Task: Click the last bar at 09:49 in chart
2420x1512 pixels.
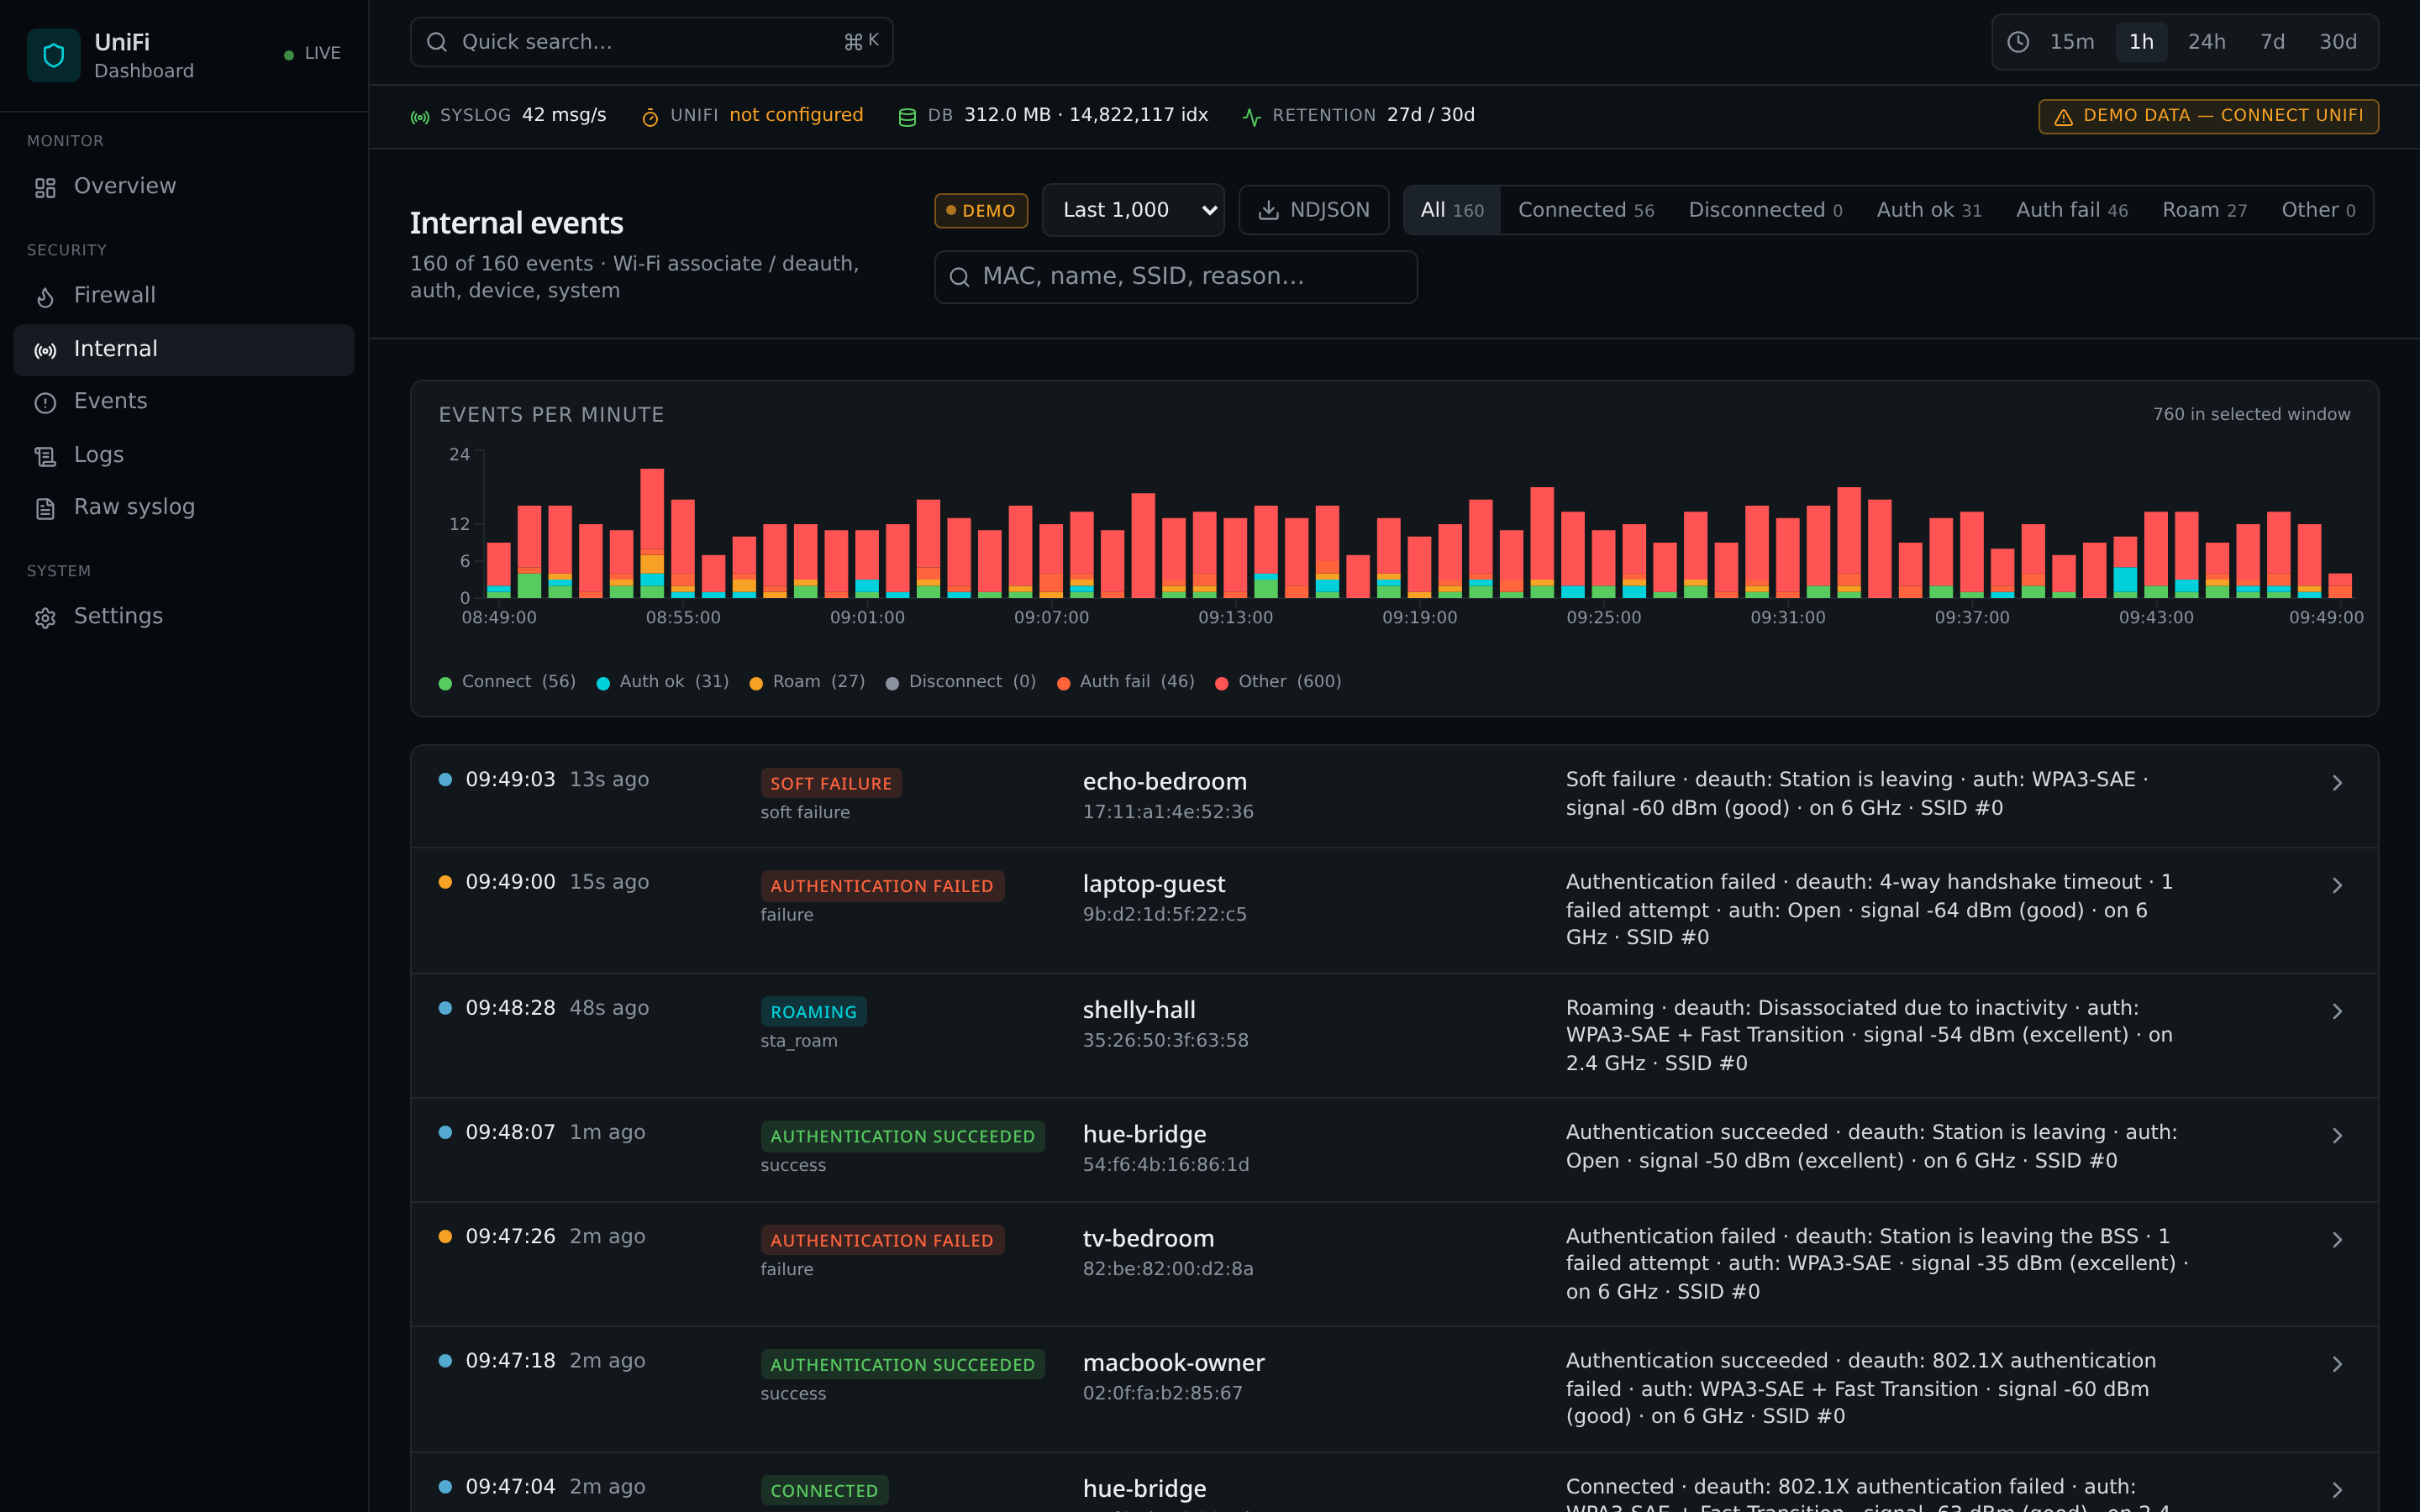Action: tap(2340, 586)
